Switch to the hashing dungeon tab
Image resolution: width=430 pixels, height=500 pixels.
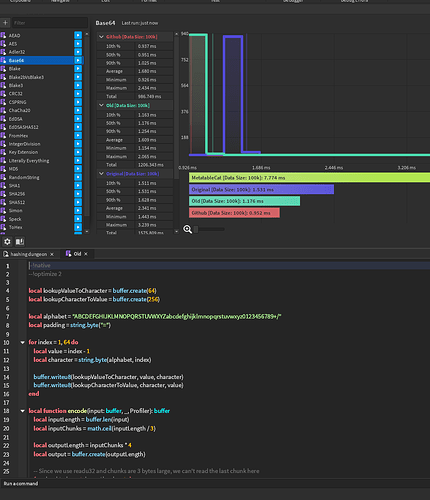tap(29, 254)
